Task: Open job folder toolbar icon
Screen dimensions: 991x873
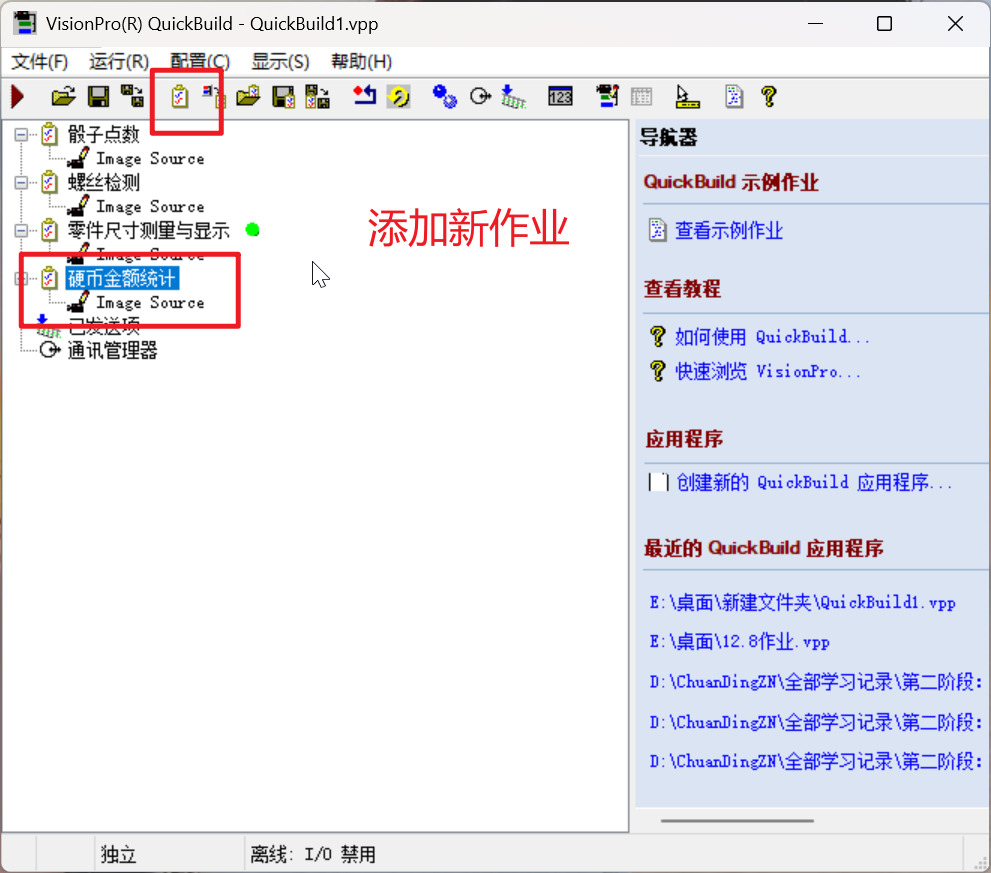Action: (248, 97)
